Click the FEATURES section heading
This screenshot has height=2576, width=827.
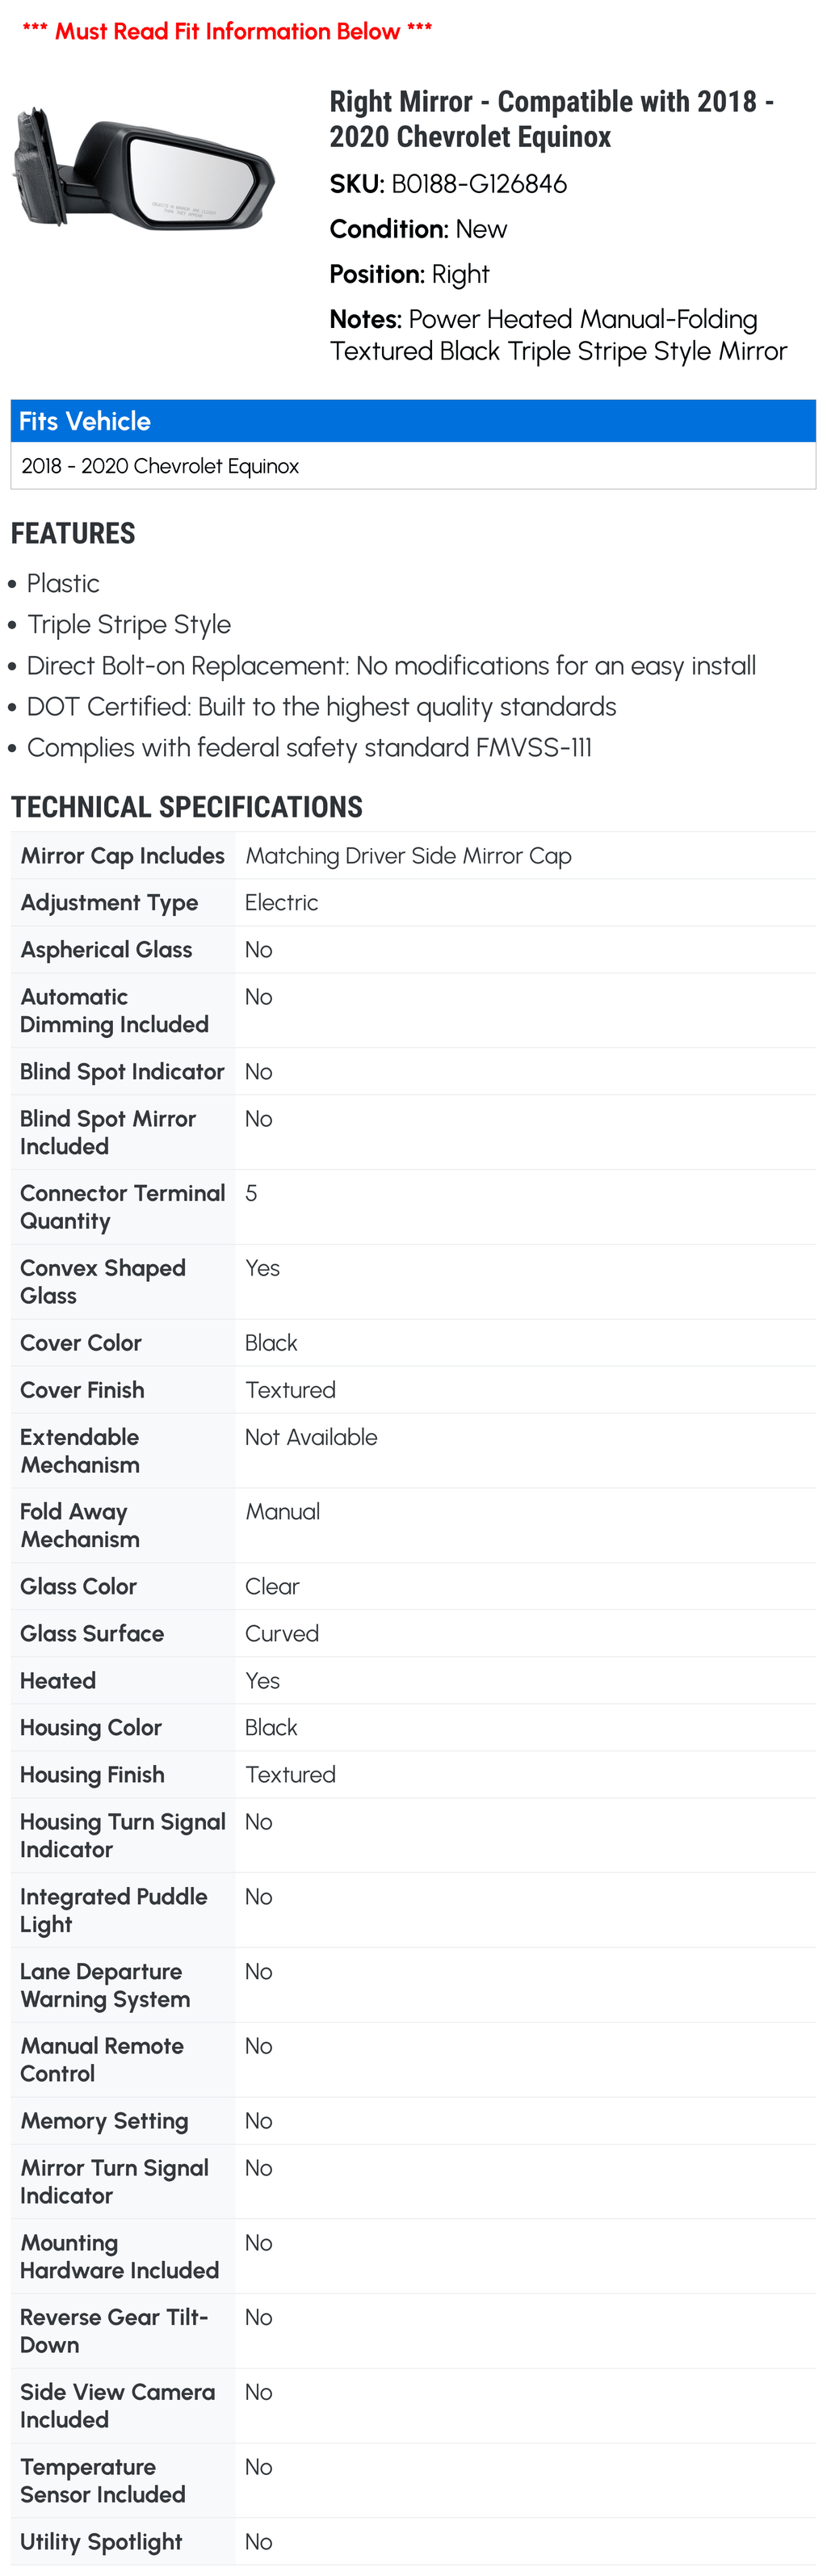coord(73,533)
